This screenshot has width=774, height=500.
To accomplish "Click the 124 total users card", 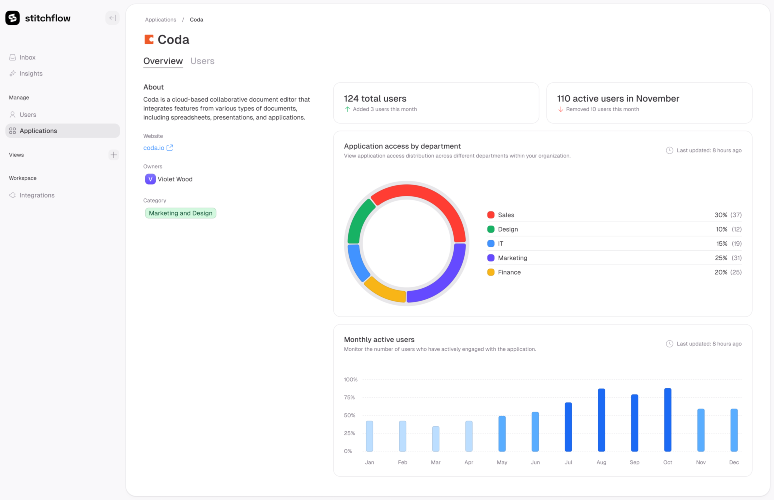I will point(436,103).
